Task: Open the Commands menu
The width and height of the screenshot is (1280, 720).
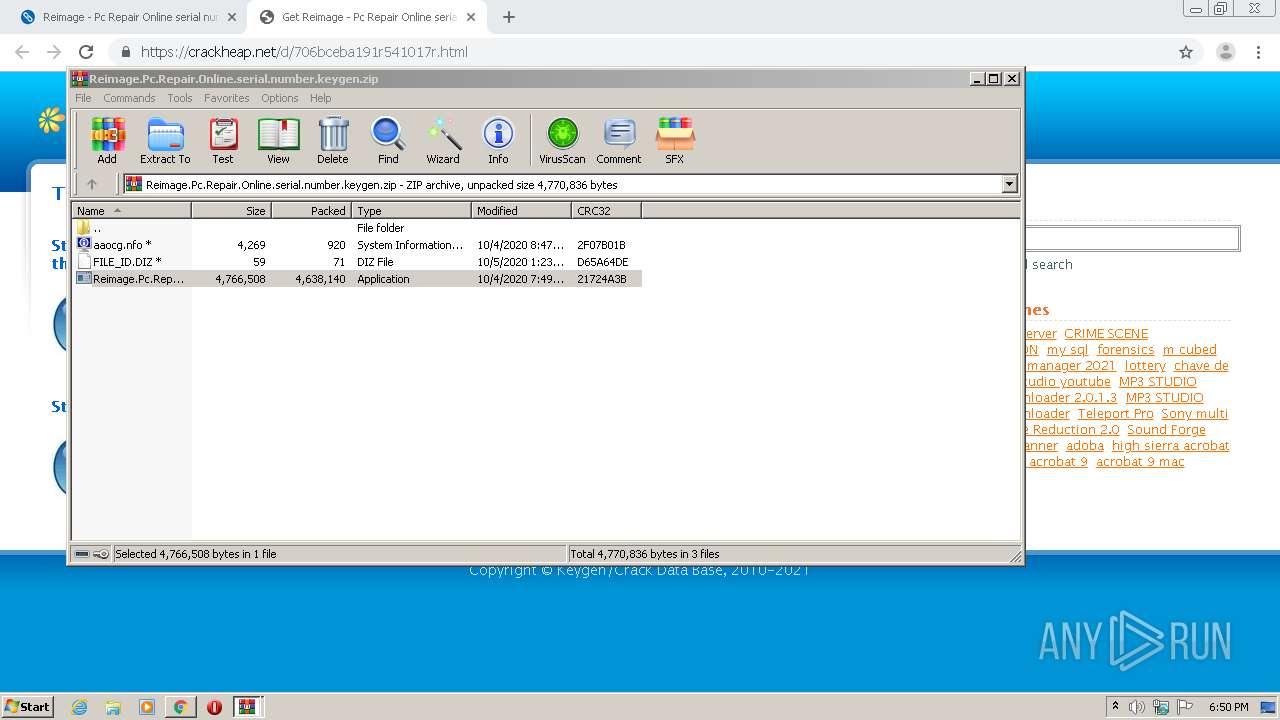Action: coord(129,98)
